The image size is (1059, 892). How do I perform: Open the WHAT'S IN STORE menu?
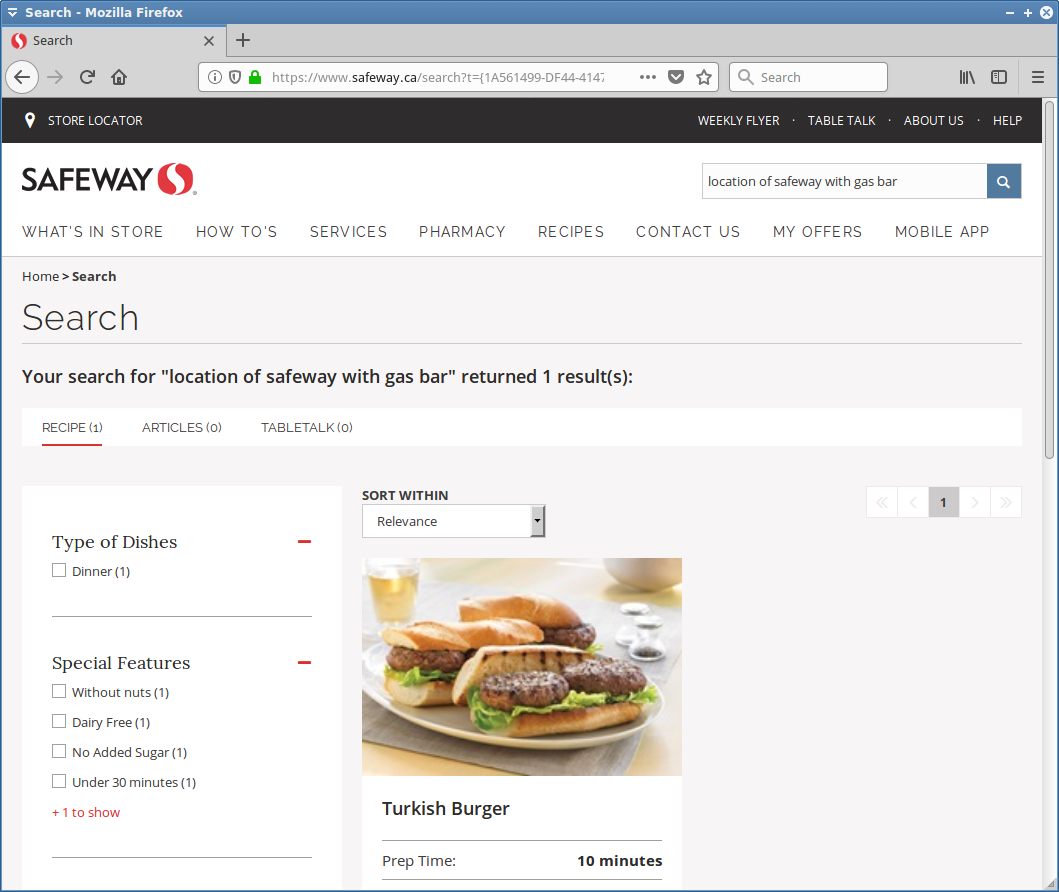[x=93, y=232]
